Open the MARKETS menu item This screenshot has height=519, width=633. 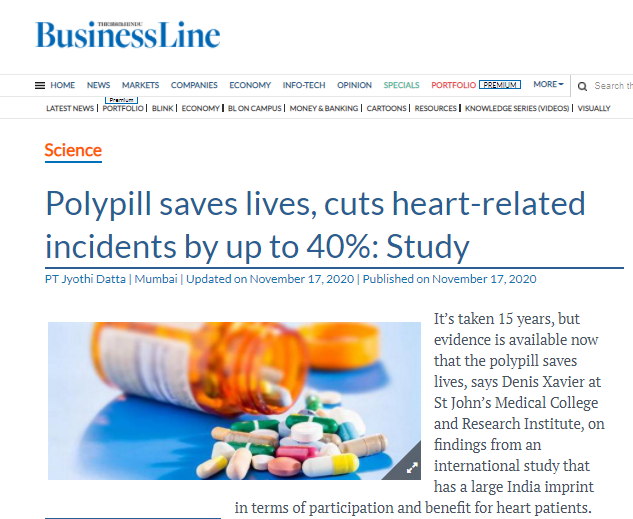pyautogui.click(x=140, y=85)
